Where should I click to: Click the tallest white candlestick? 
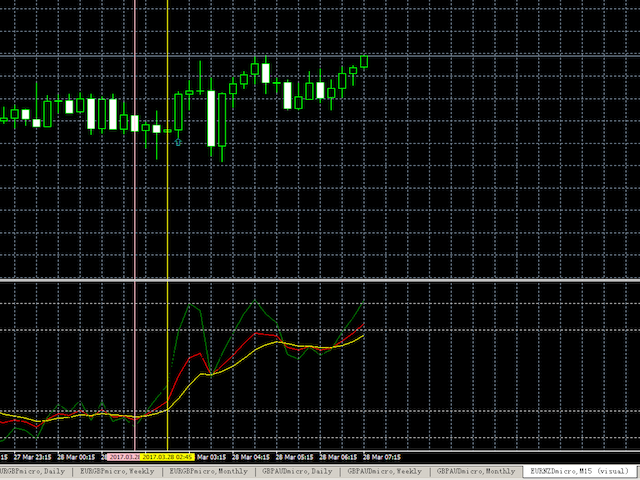212,118
